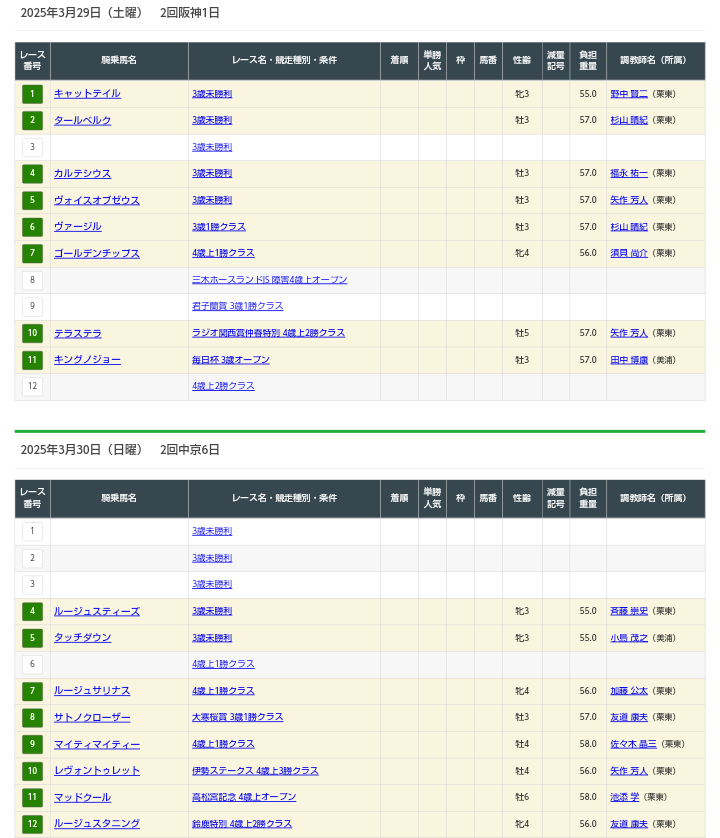The image size is (720, 838).
Task: Click sex-age 牡6 in マッドクール row
Action: click(x=522, y=797)
